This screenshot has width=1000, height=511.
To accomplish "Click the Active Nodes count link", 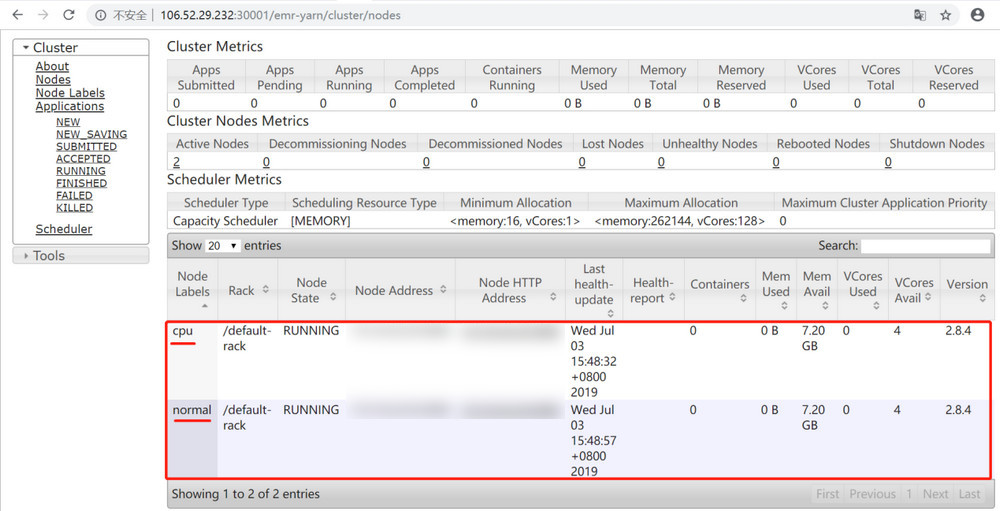I will coord(177,162).
